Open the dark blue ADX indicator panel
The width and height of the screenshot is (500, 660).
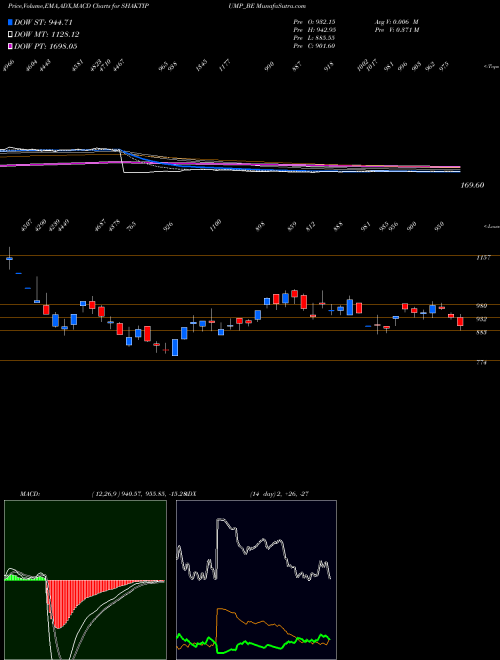[x=256, y=580]
